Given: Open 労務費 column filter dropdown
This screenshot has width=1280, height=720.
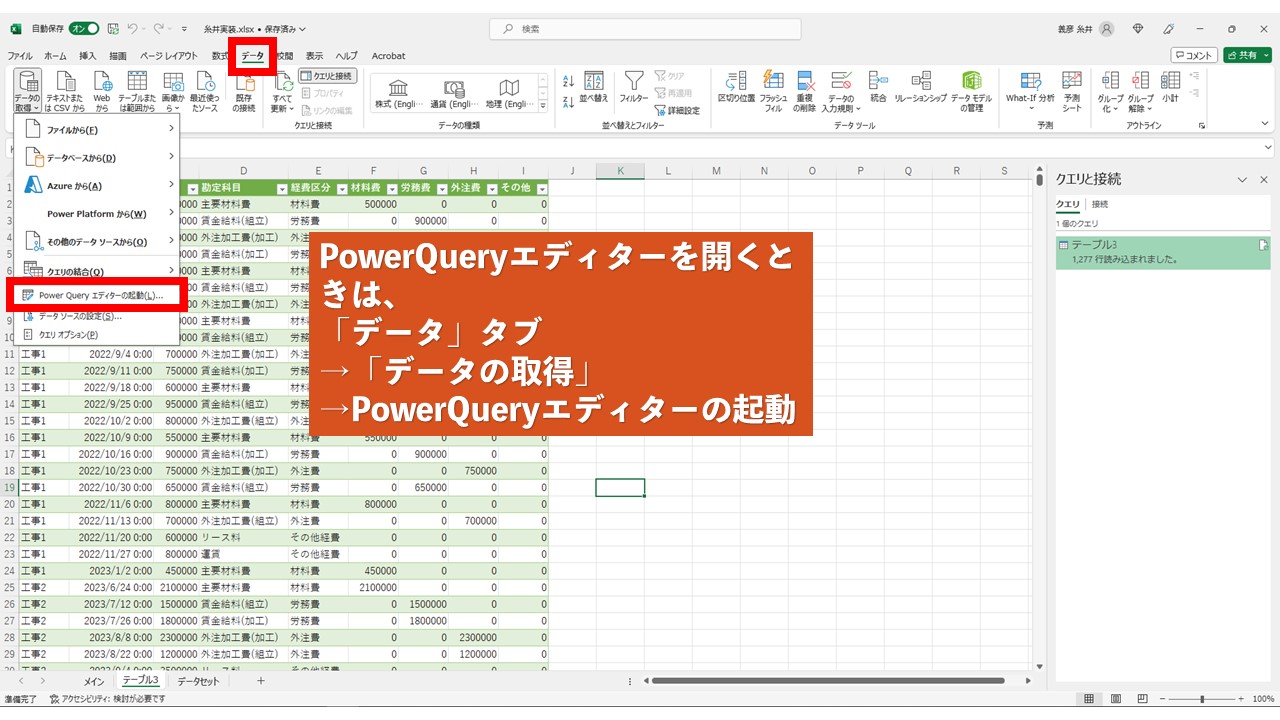Looking at the screenshot, I should pos(441,188).
